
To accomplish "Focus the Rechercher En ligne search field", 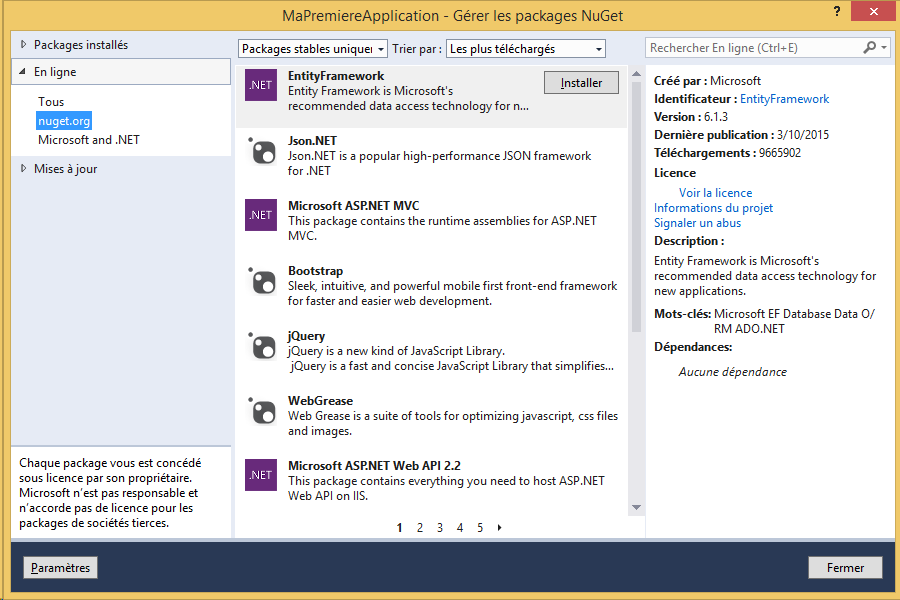I will pyautogui.click(x=755, y=48).
